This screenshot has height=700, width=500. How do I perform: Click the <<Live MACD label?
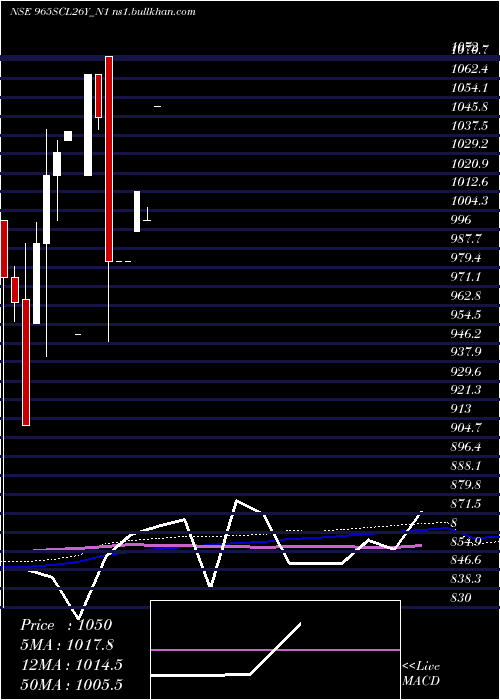click(x=421, y=673)
